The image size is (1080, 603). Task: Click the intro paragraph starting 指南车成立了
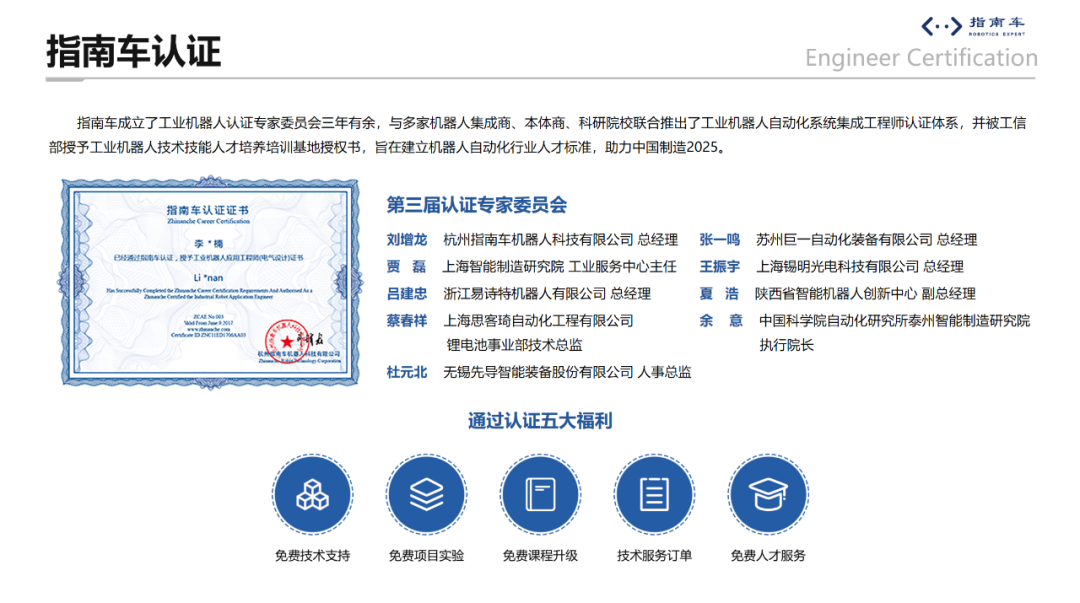pos(537,135)
